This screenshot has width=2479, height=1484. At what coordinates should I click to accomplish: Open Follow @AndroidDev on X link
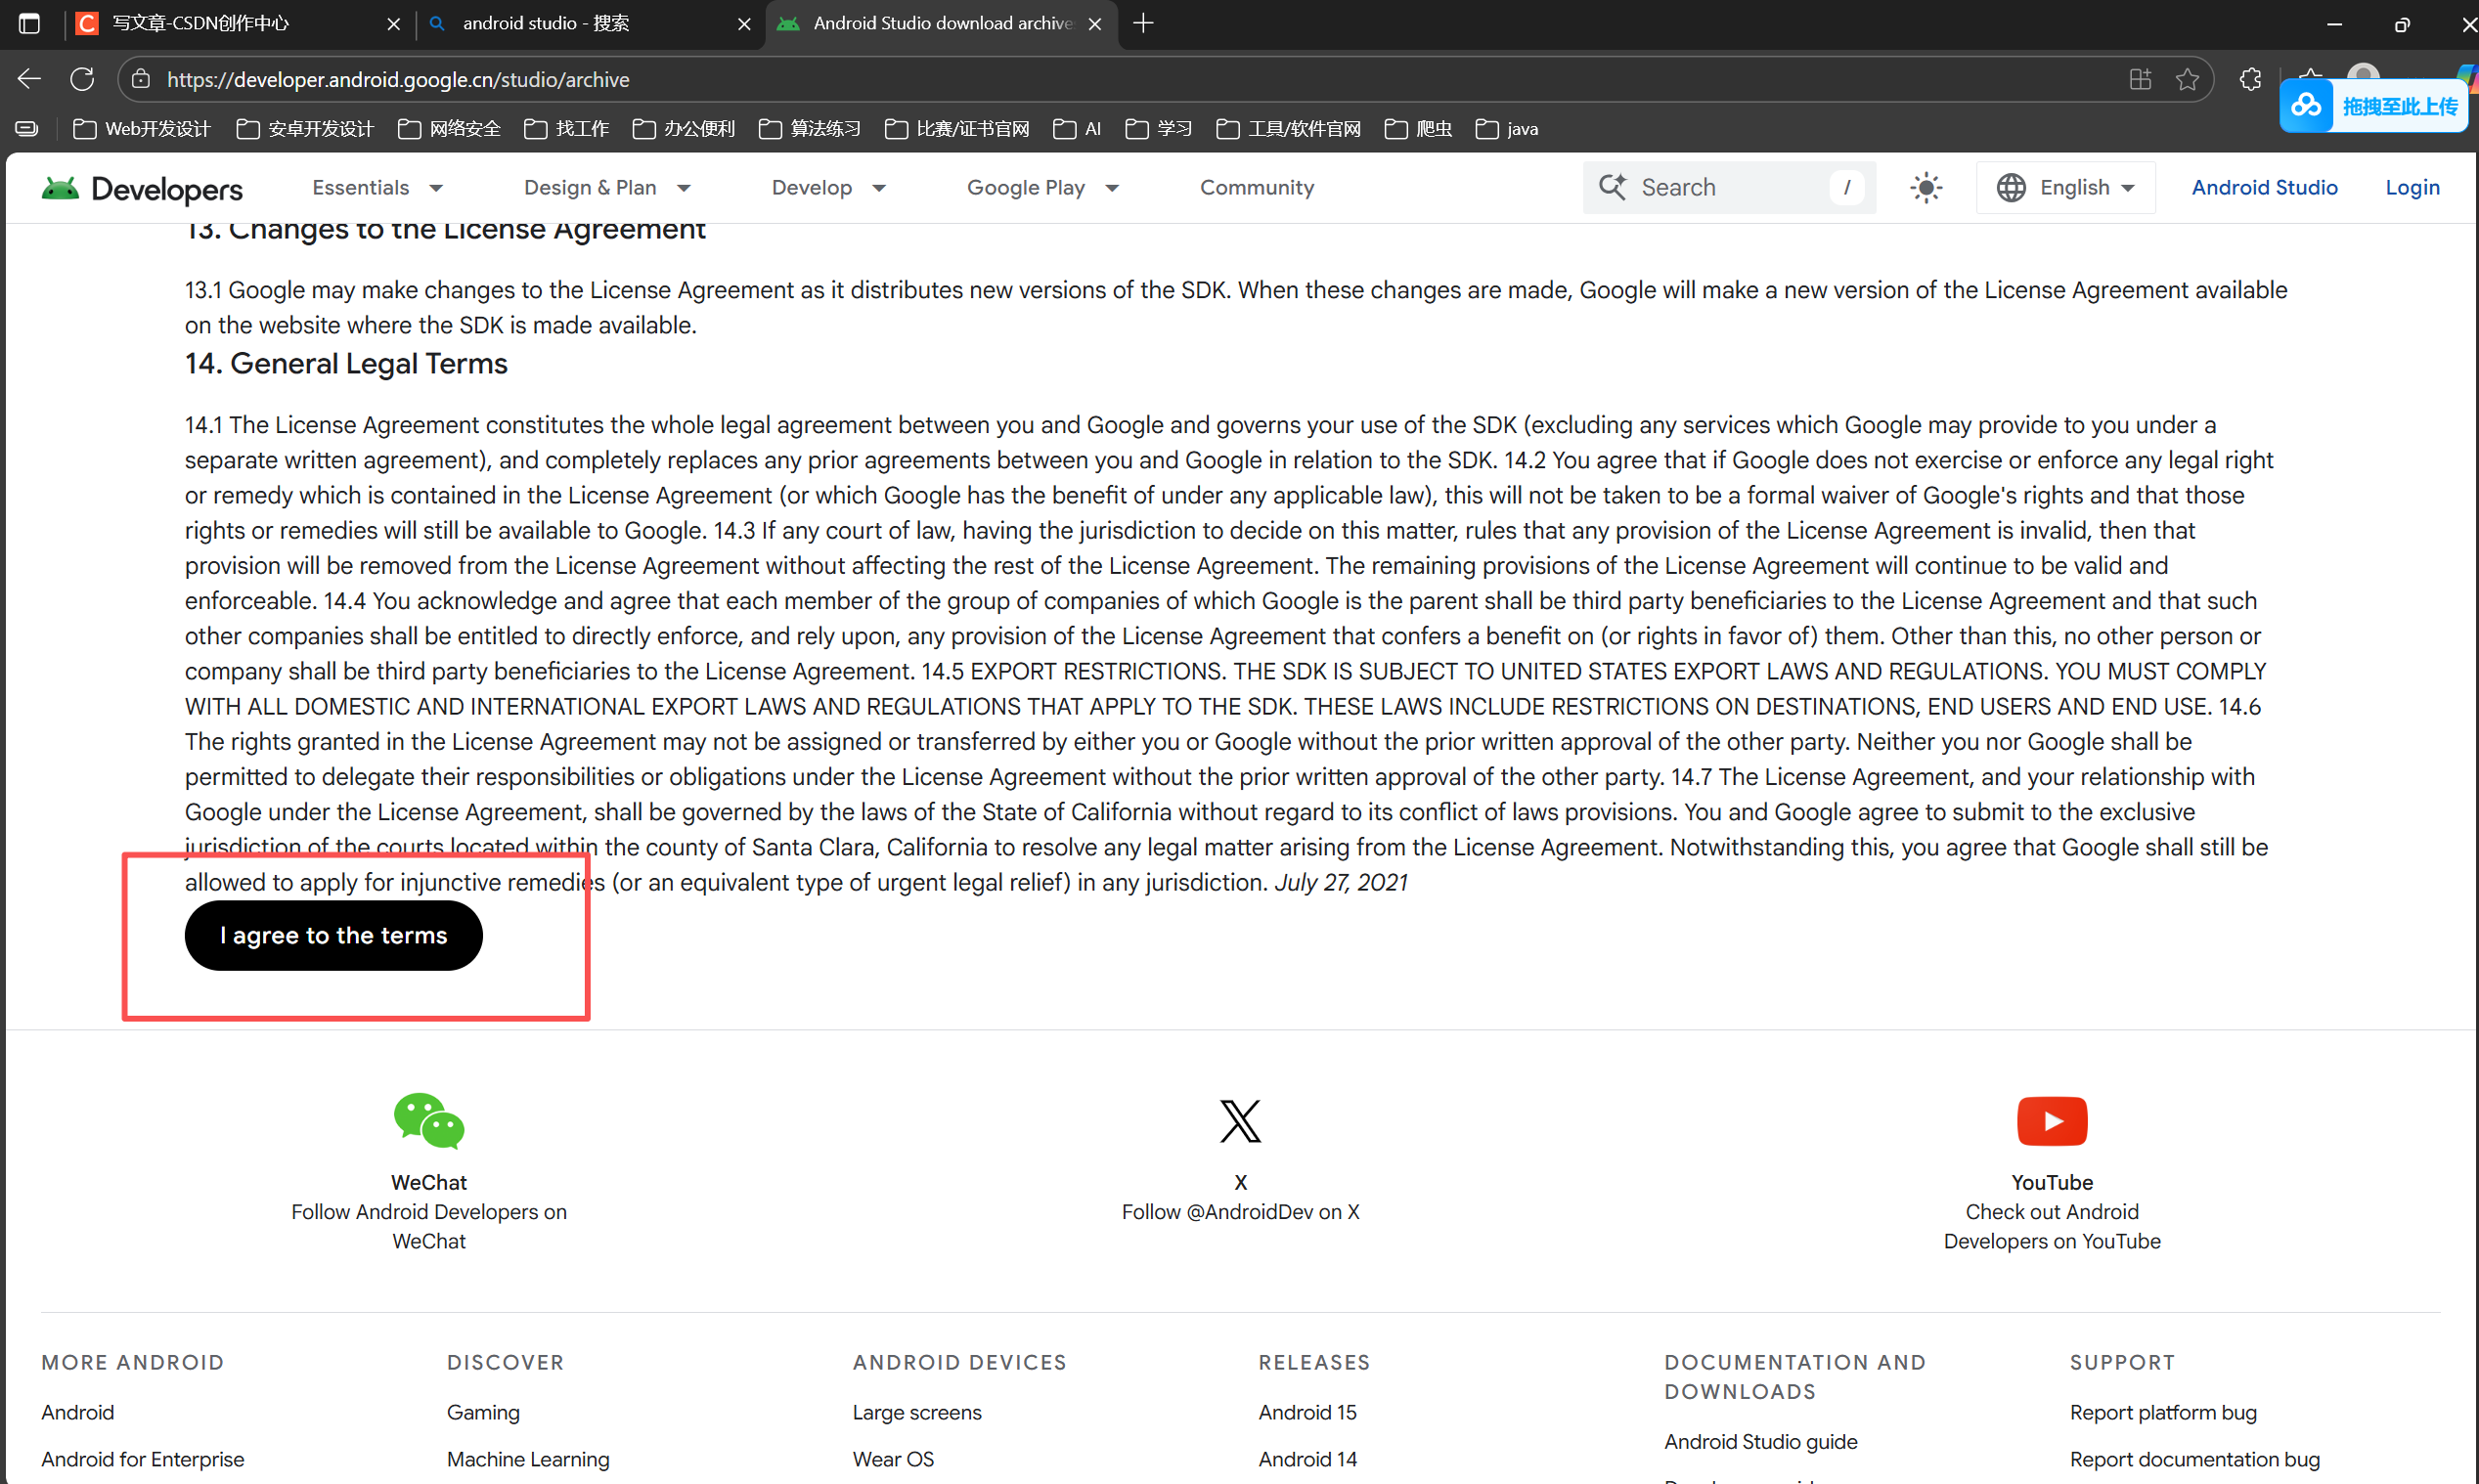point(1240,1212)
